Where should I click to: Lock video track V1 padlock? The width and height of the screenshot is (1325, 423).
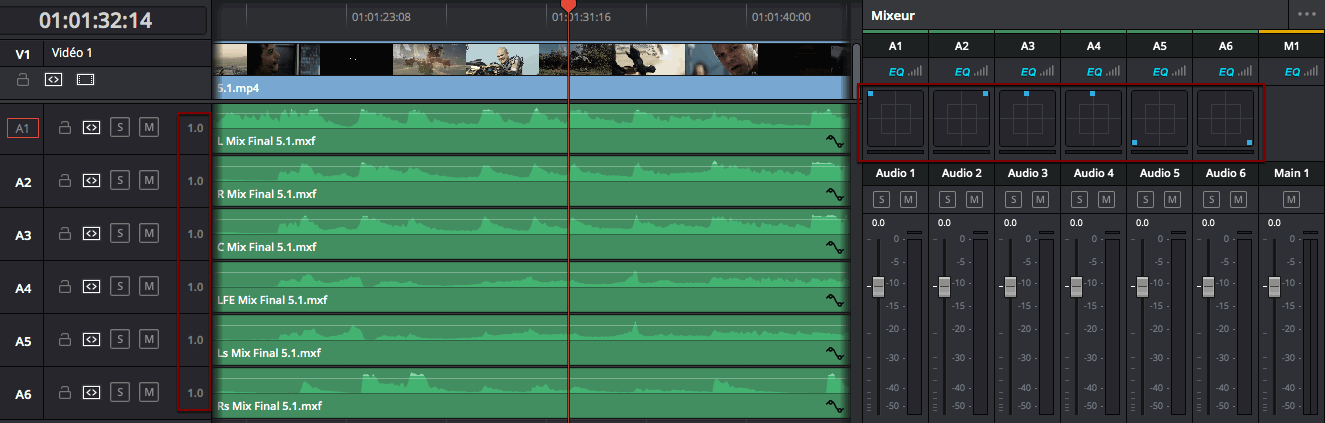tap(23, 78)
